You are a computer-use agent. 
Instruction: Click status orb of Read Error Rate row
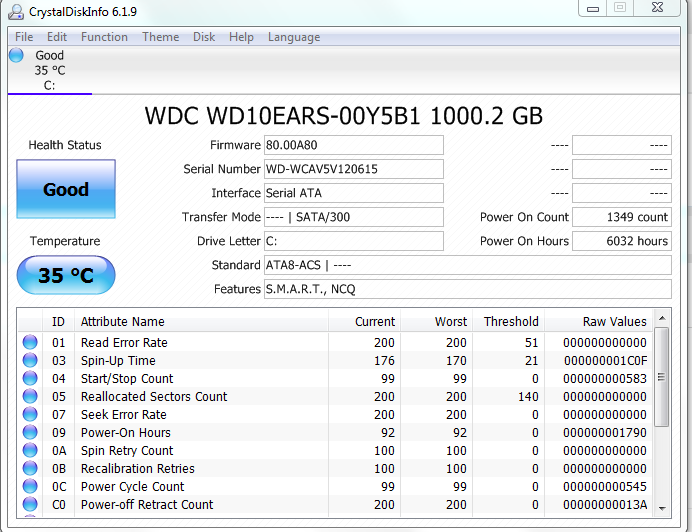pos(30,342)
